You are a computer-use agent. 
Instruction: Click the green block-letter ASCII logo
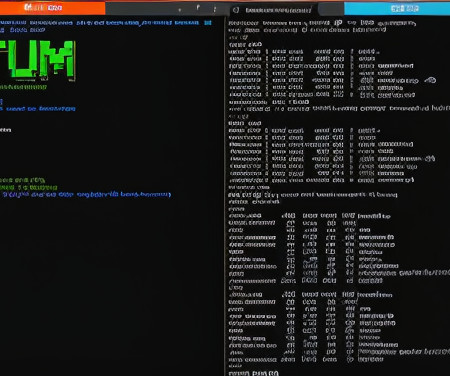(x=38, y=60)
